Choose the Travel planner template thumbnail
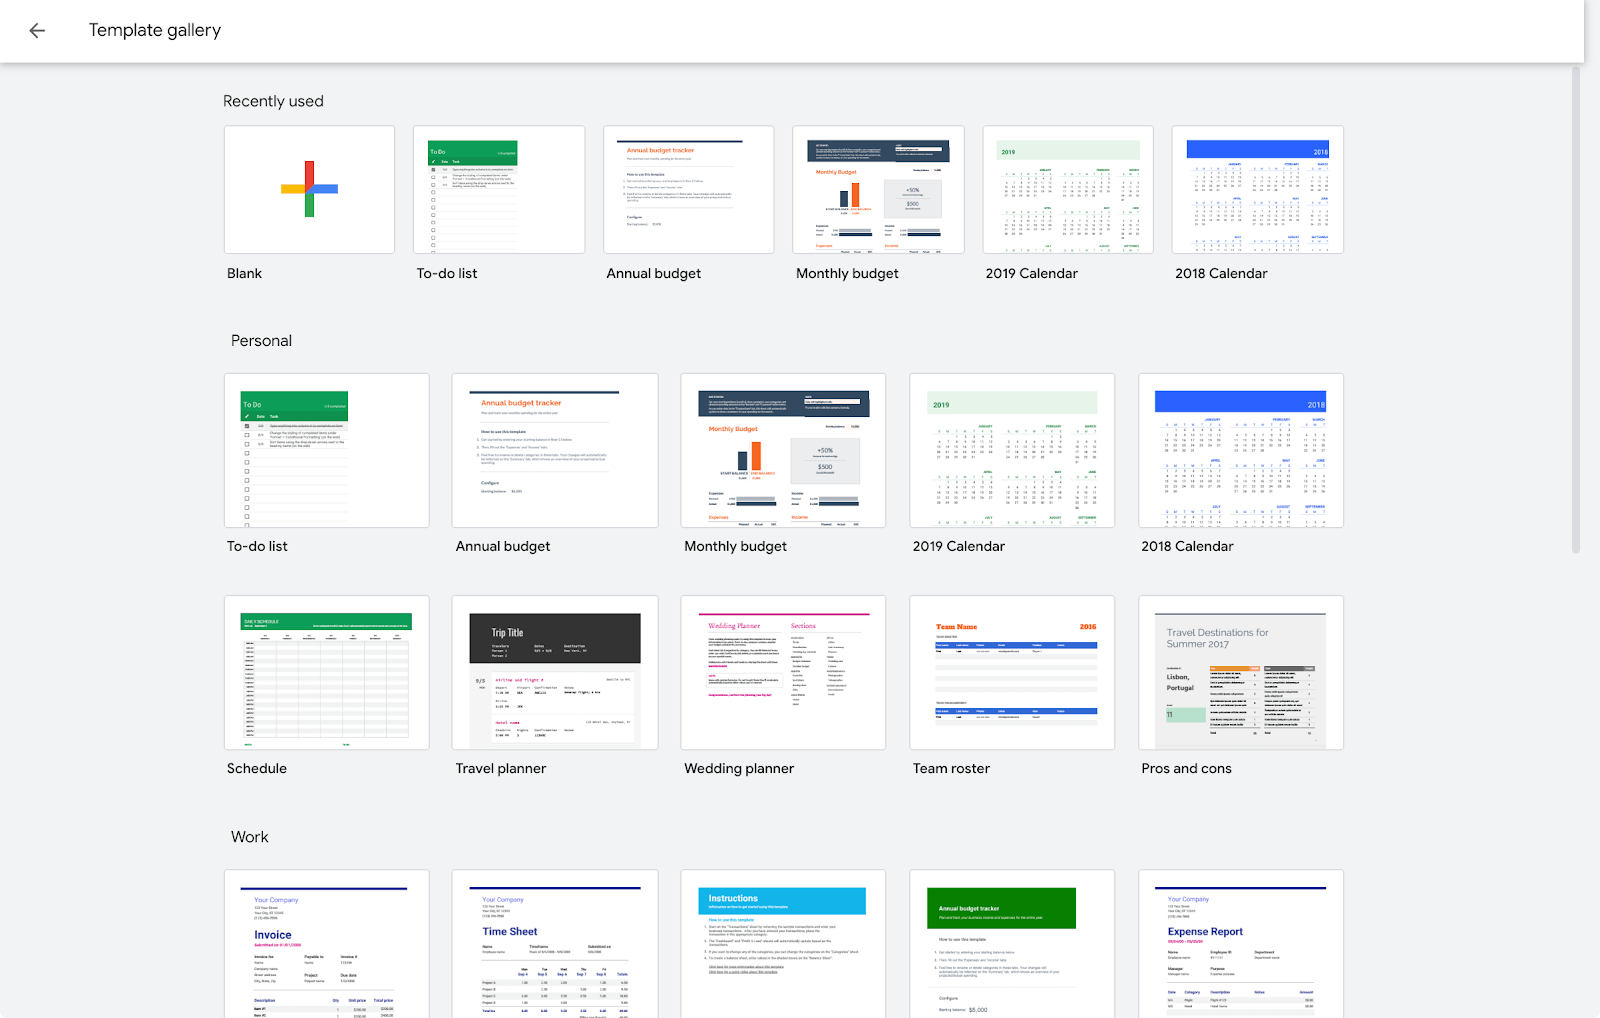Viewport: 1600px width, 1018px height. click(555, 672)
